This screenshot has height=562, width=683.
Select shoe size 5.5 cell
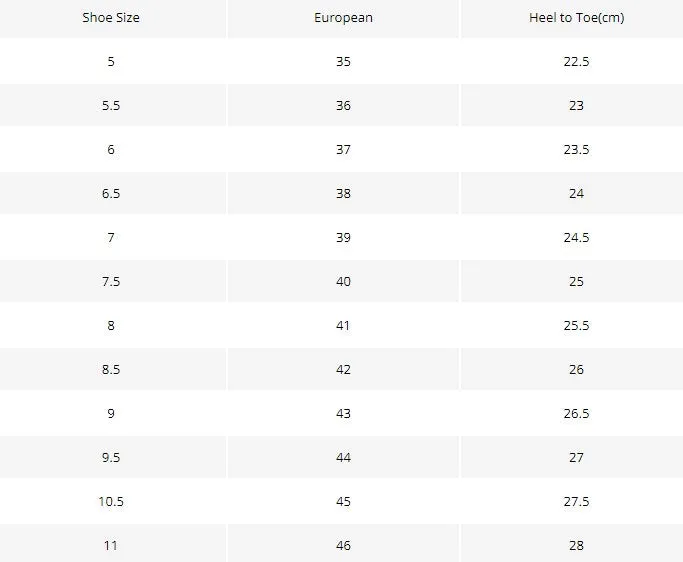111,105
